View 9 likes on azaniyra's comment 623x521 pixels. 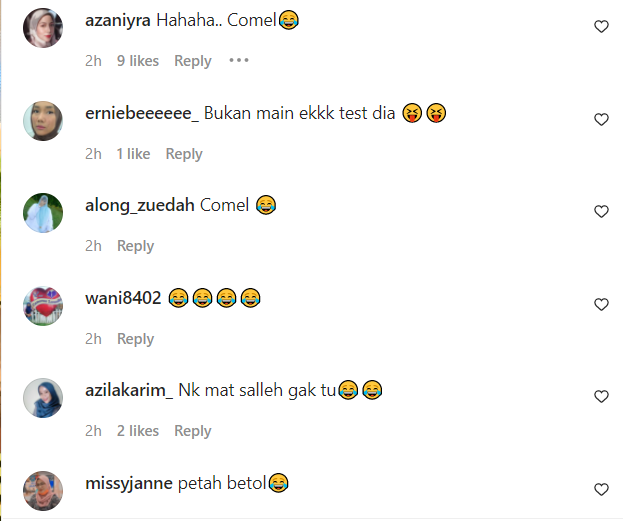coord(138,61)
